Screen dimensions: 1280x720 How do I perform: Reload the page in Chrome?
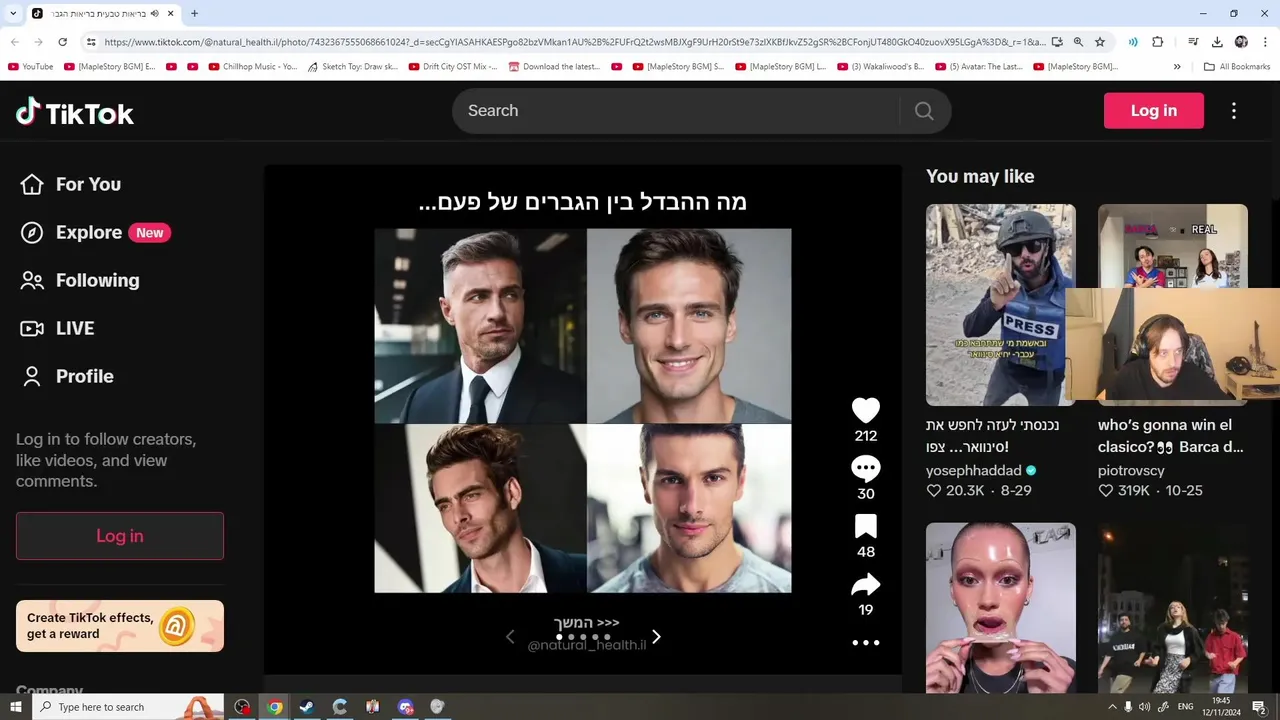click(62, 42)
